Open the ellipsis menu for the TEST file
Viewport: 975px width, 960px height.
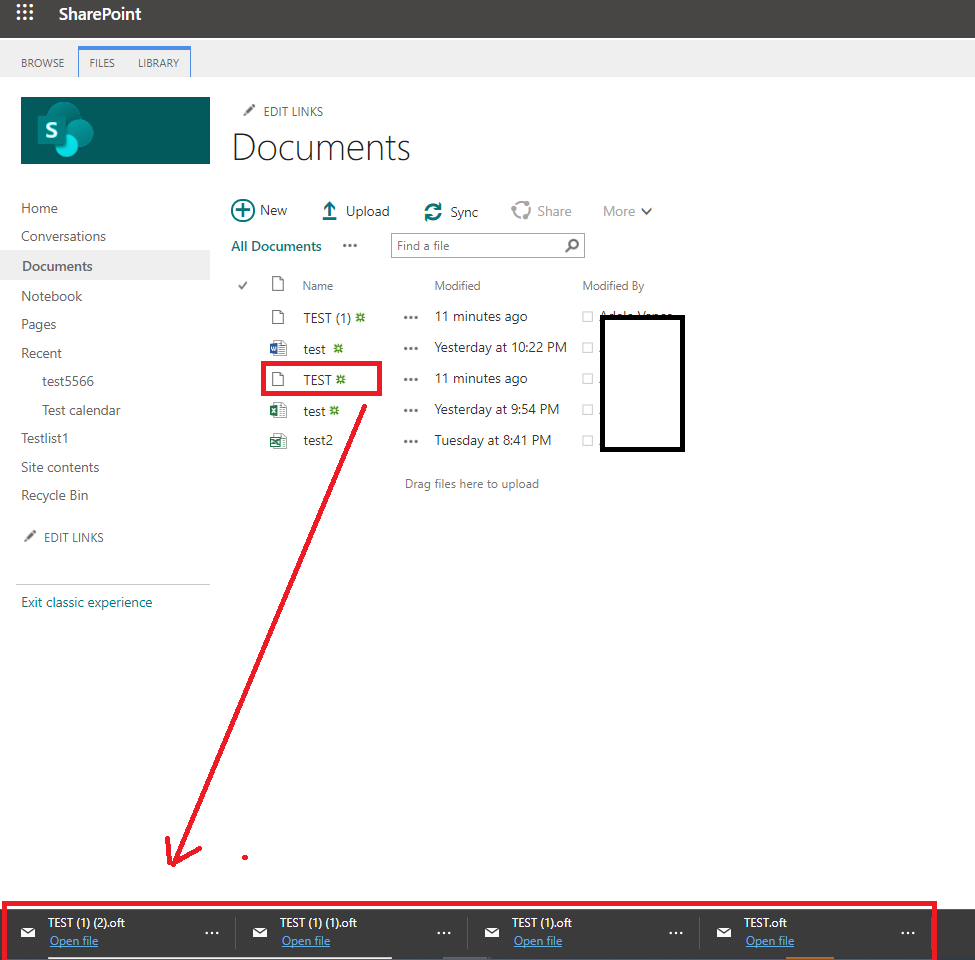click(410, 378)
